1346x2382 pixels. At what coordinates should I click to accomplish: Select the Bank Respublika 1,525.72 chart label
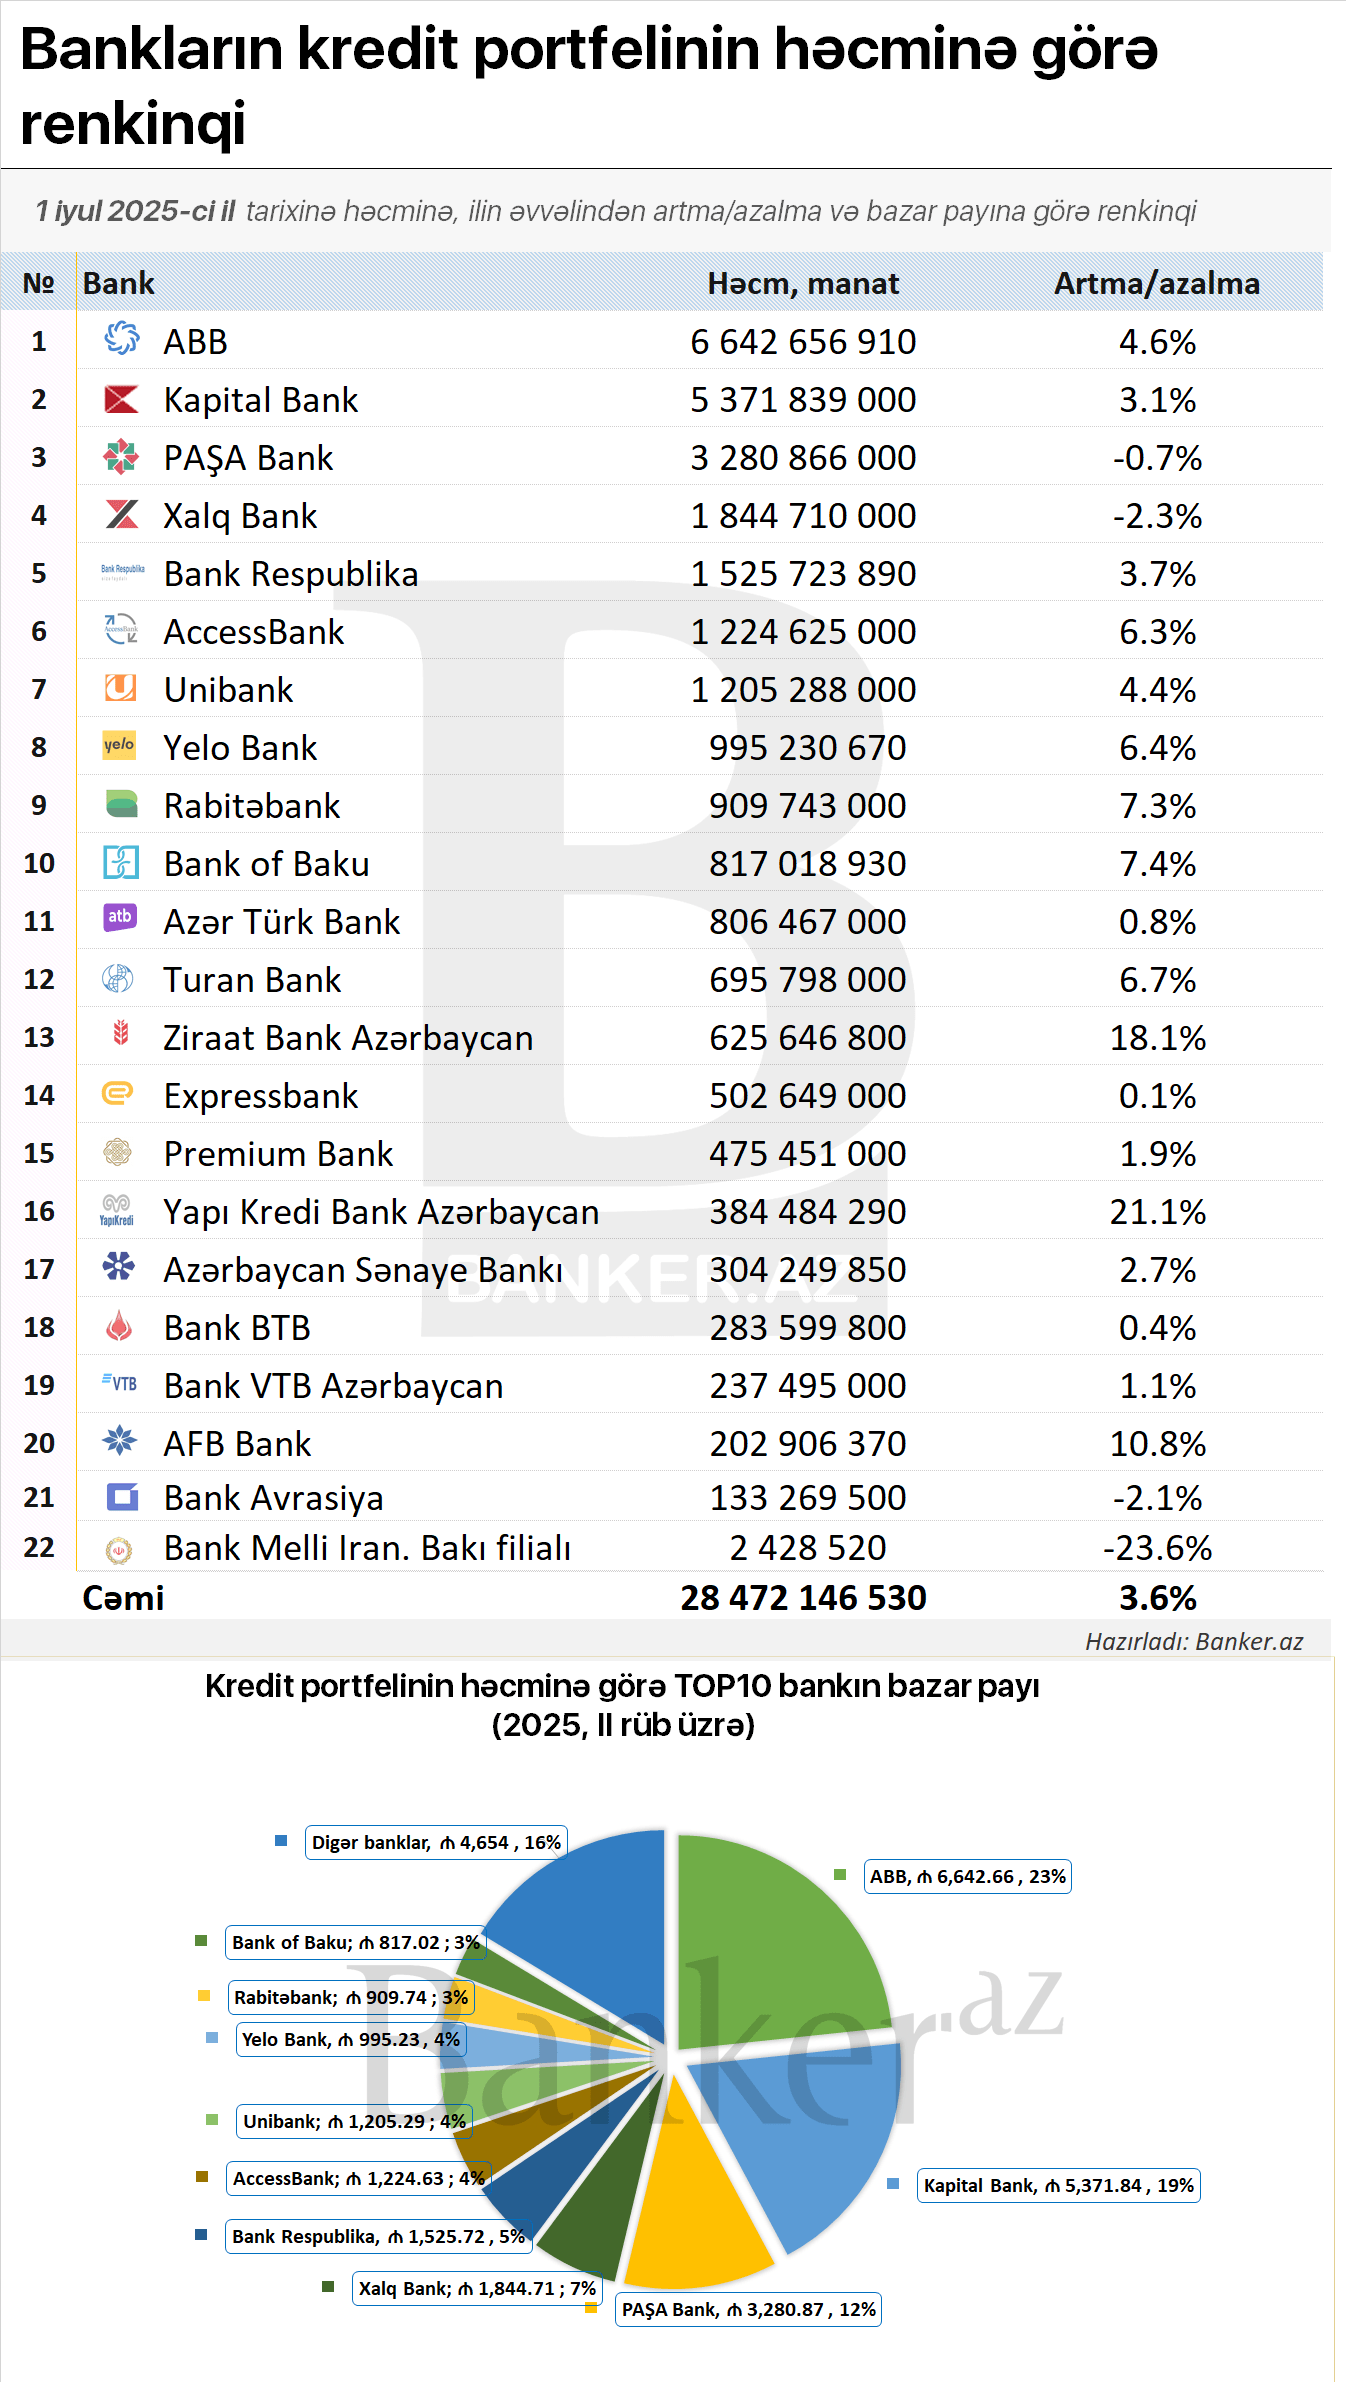tap(378, 2237)
